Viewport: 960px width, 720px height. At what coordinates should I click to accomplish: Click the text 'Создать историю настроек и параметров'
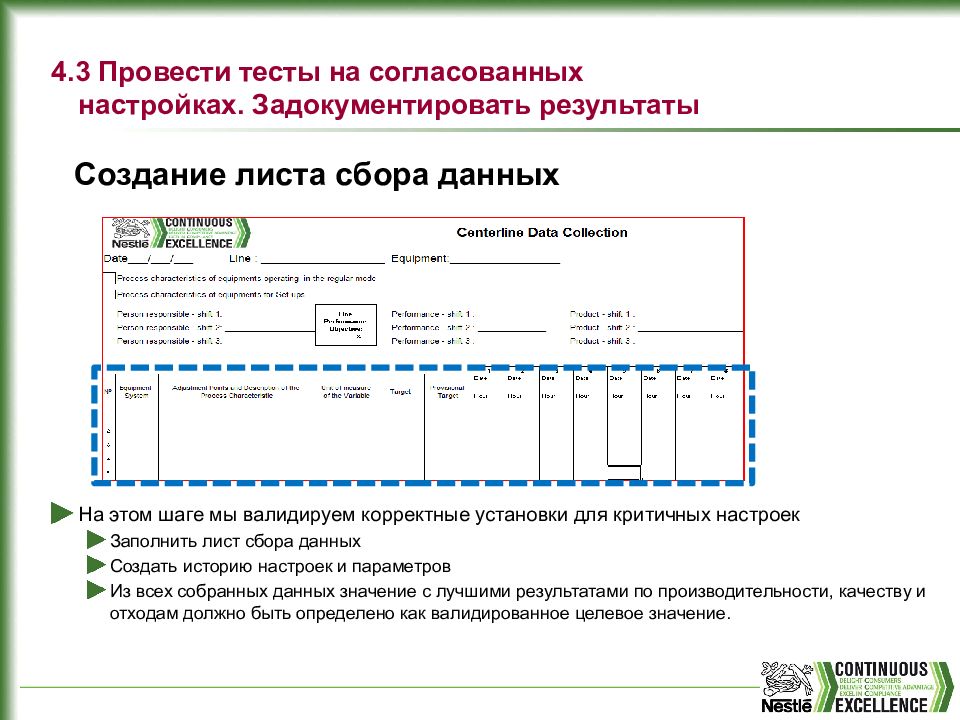pos(280,566)
